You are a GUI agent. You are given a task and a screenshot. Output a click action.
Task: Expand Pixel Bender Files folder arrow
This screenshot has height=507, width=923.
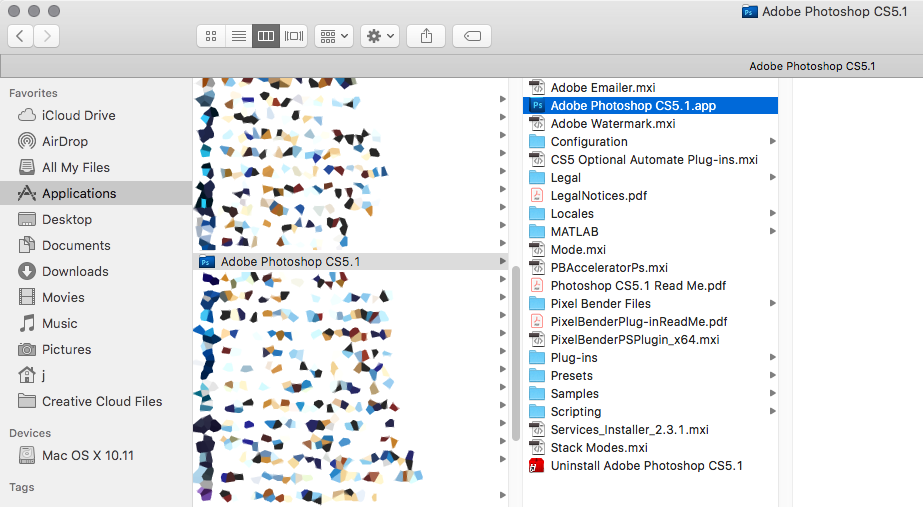(x=772, y=303)
